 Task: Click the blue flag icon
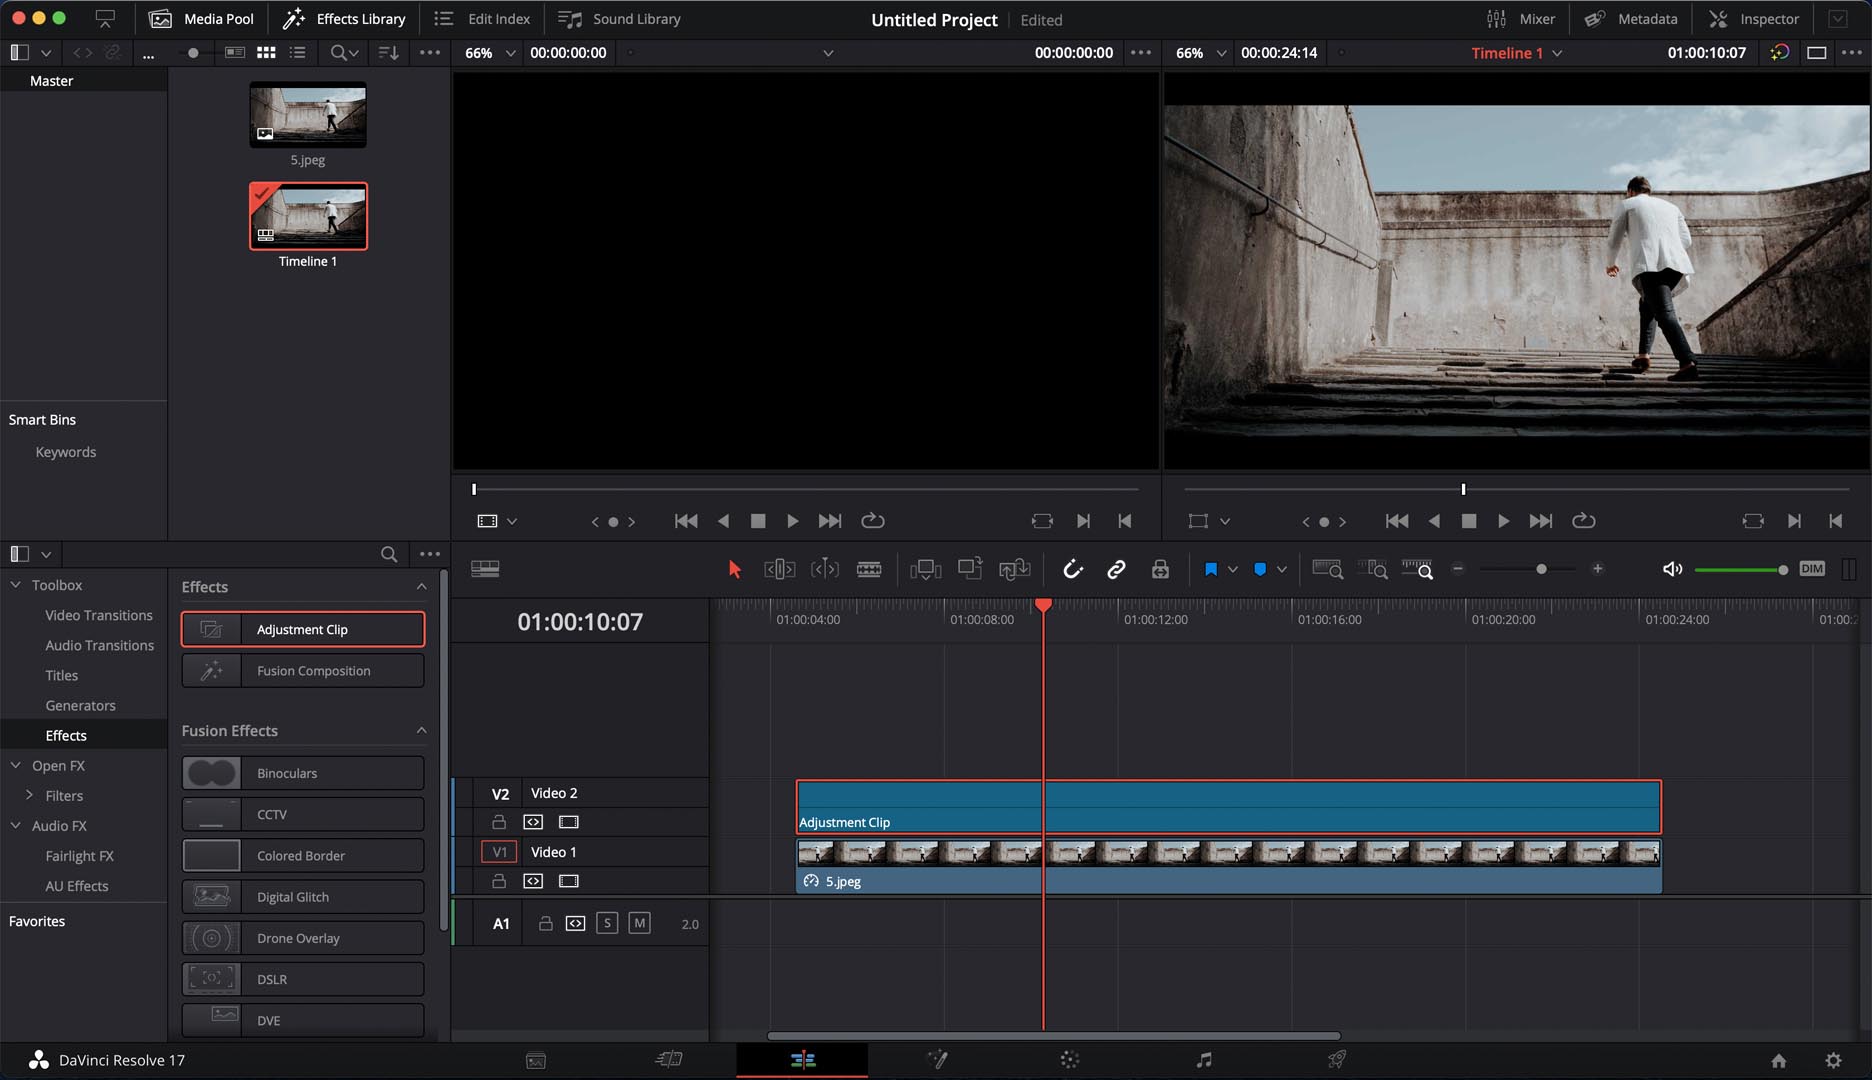pos(1210,569)
